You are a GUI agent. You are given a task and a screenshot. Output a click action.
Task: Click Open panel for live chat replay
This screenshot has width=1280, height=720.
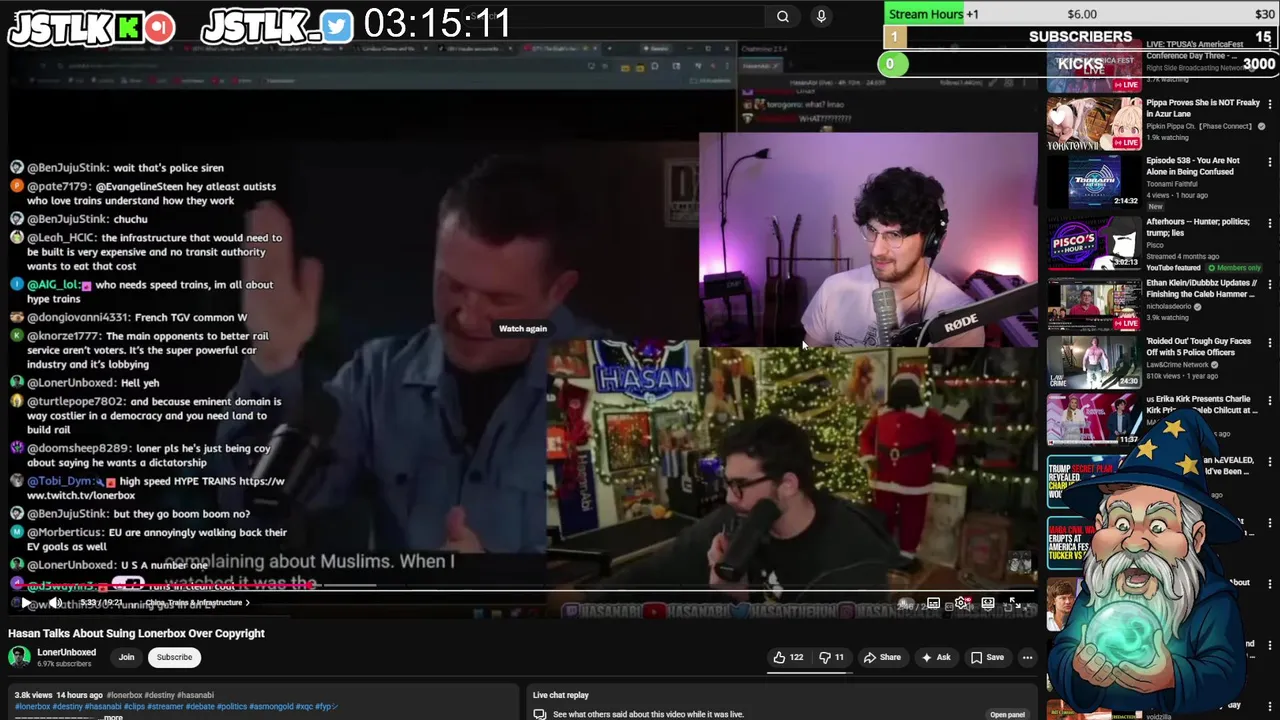point(1007,714)
